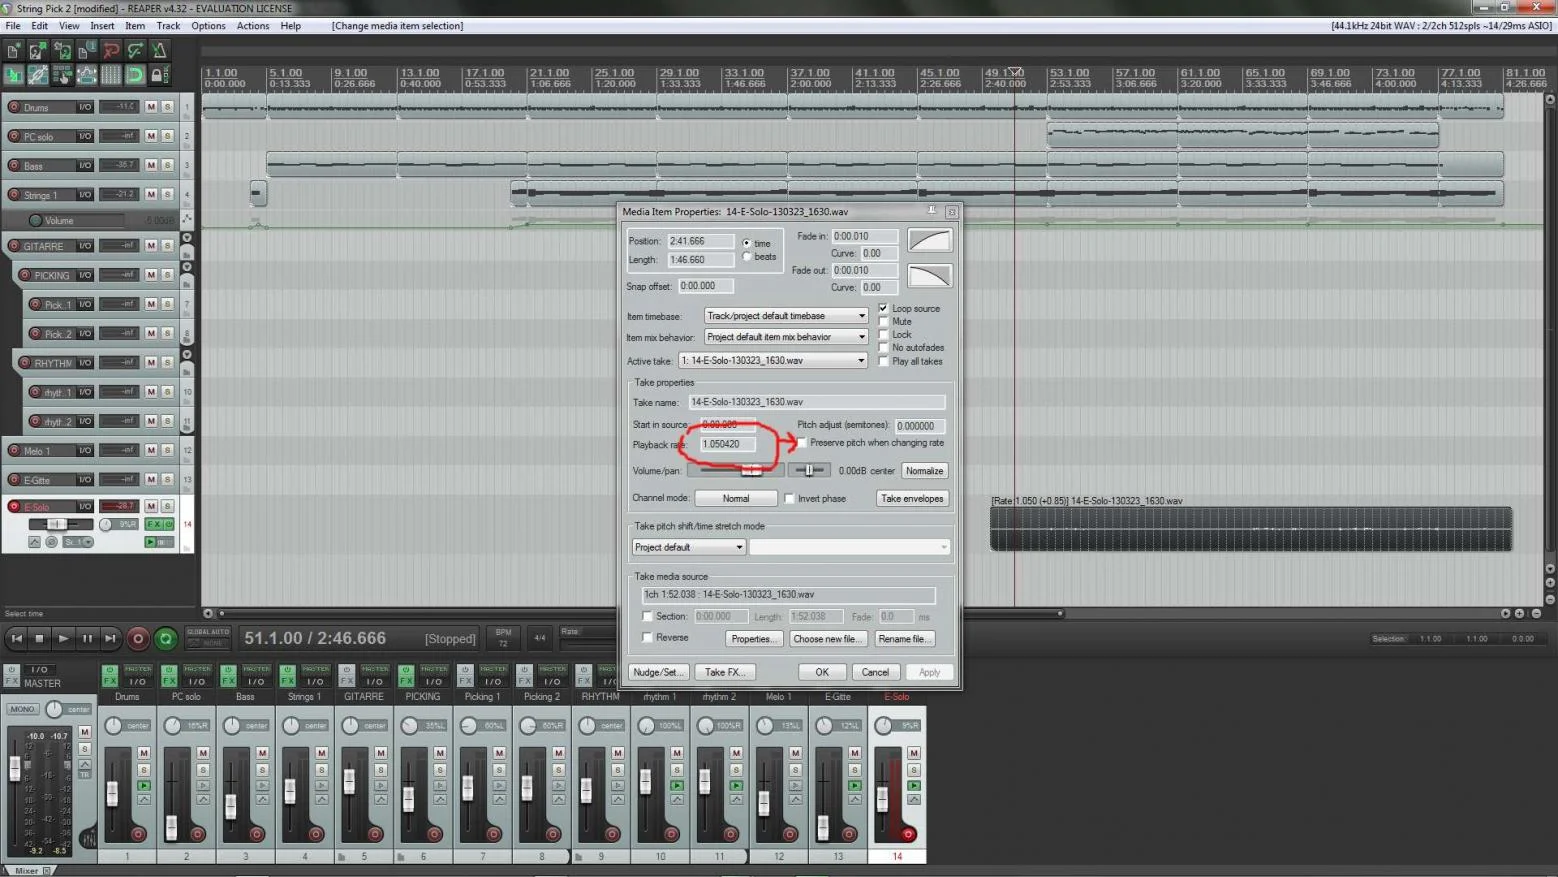Arm the Drums track for recording

click(14, 107)
